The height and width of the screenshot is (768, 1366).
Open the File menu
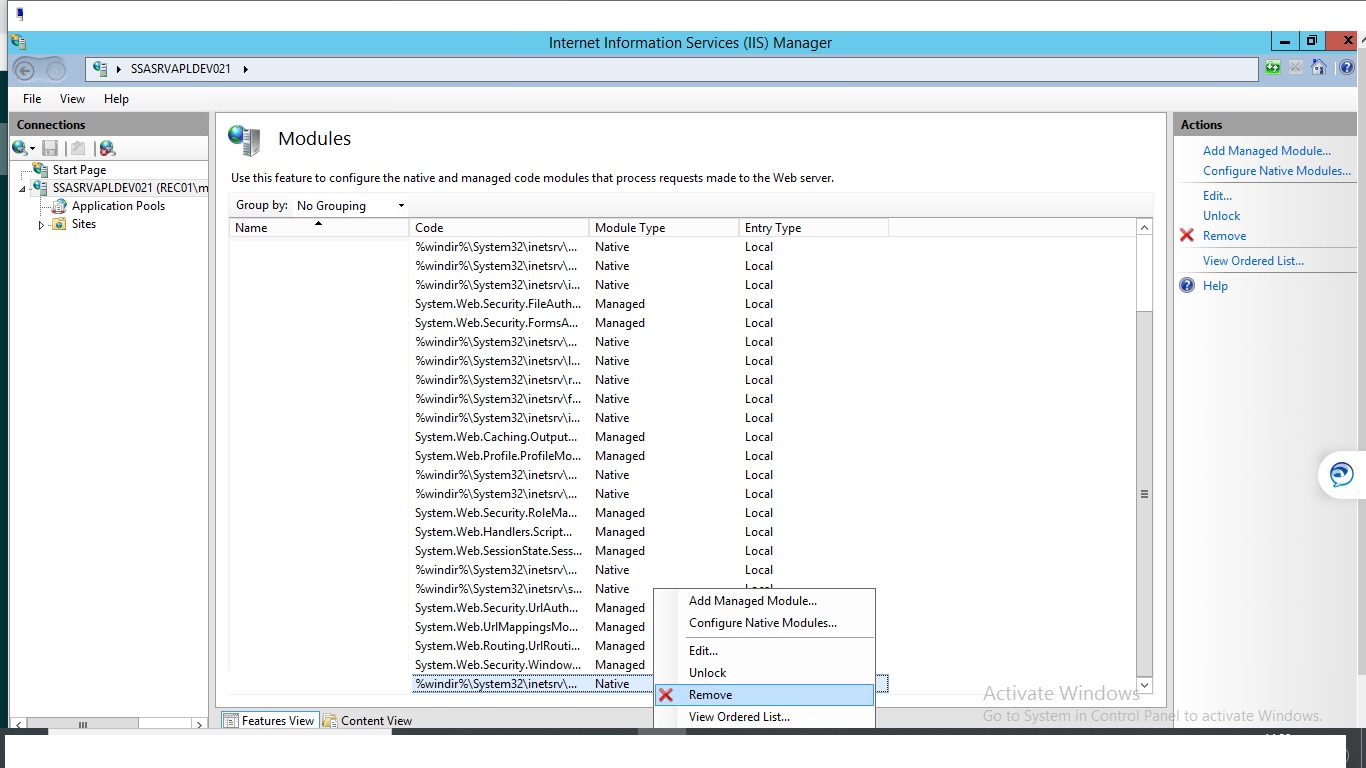[x=32, y=99]
